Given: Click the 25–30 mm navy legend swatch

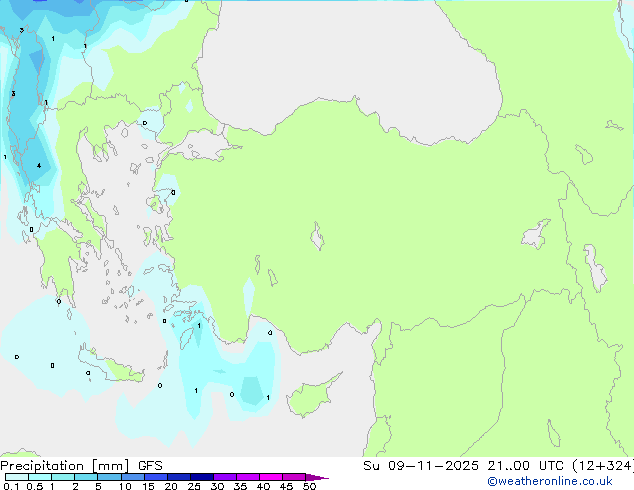Looking at the screenshot, I should pyautogui.click(x=201, y=477).
